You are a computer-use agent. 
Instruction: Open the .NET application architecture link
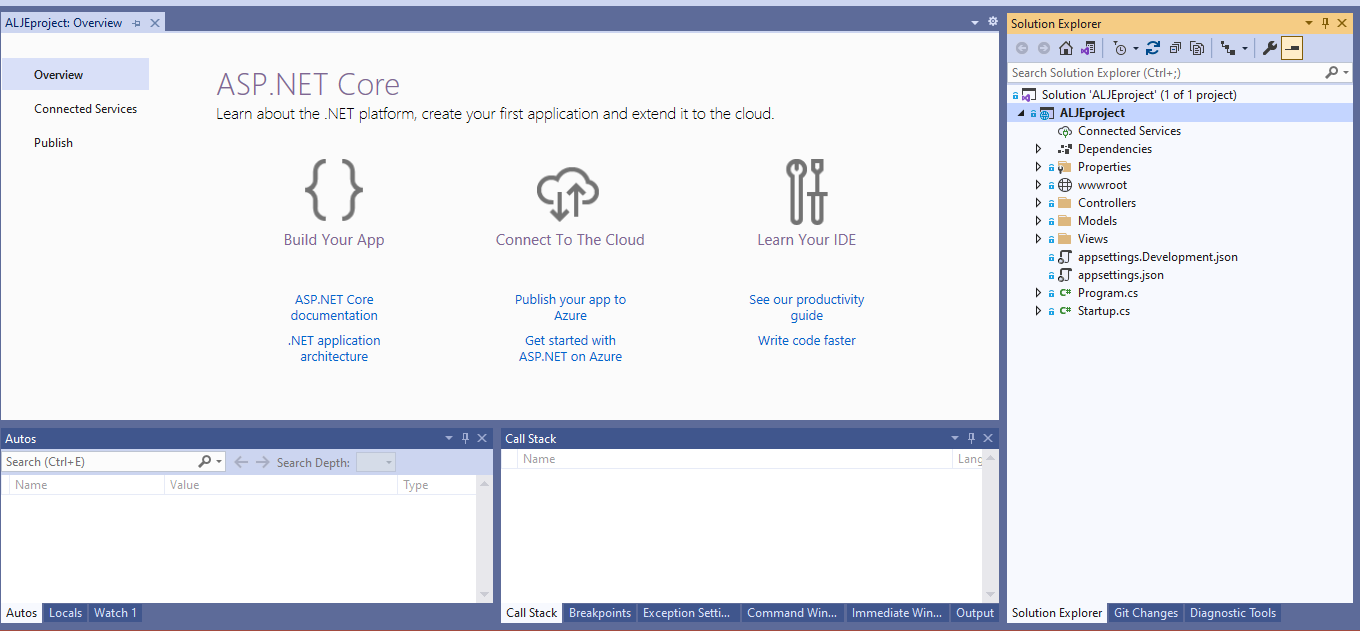click(x=334, y=348)
